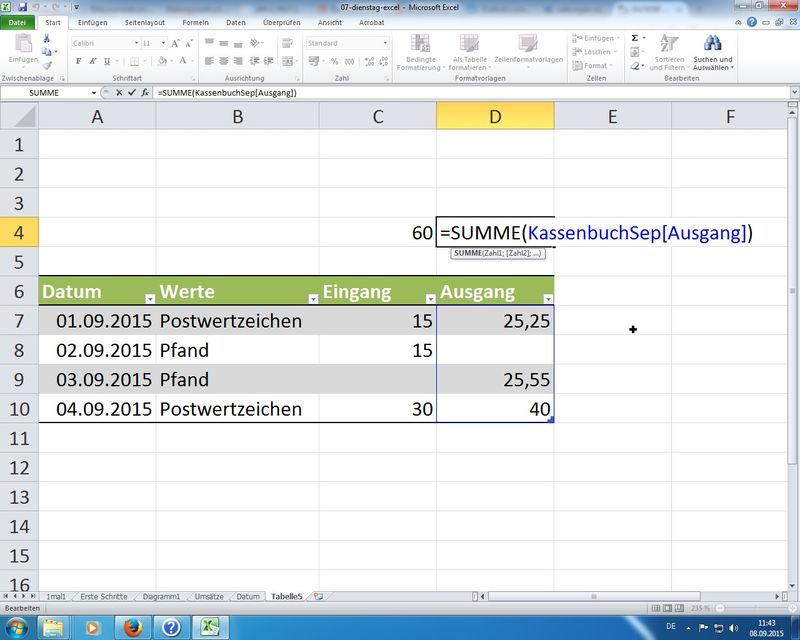Confirm formula with the checkmark icon

coord(132,92)
